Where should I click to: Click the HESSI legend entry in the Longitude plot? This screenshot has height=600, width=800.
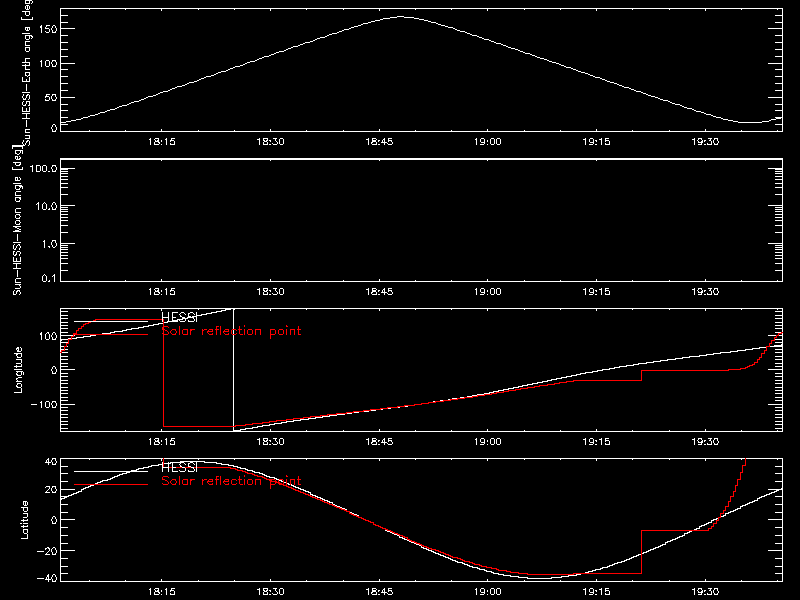[x=180, y=317]
